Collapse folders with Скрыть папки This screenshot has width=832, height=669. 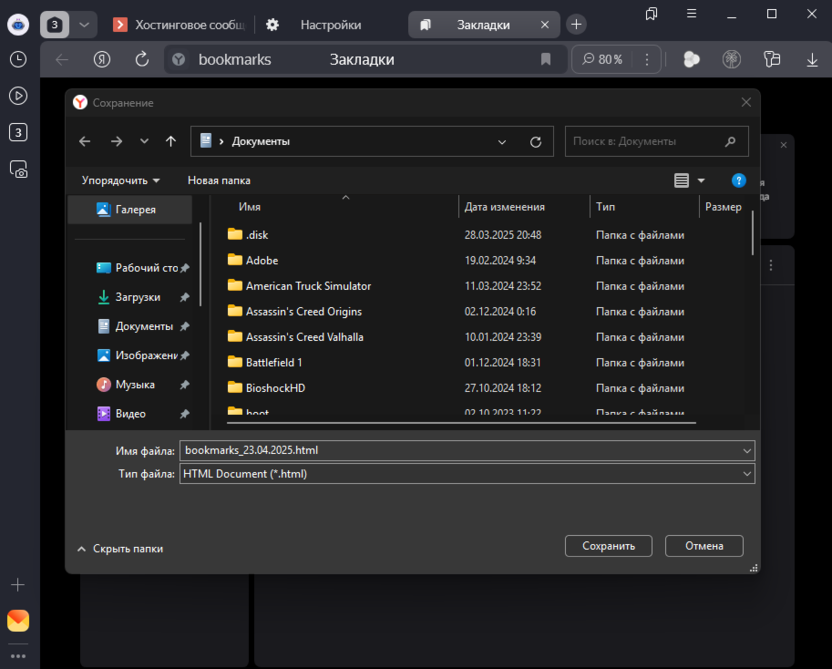point(120,549)
